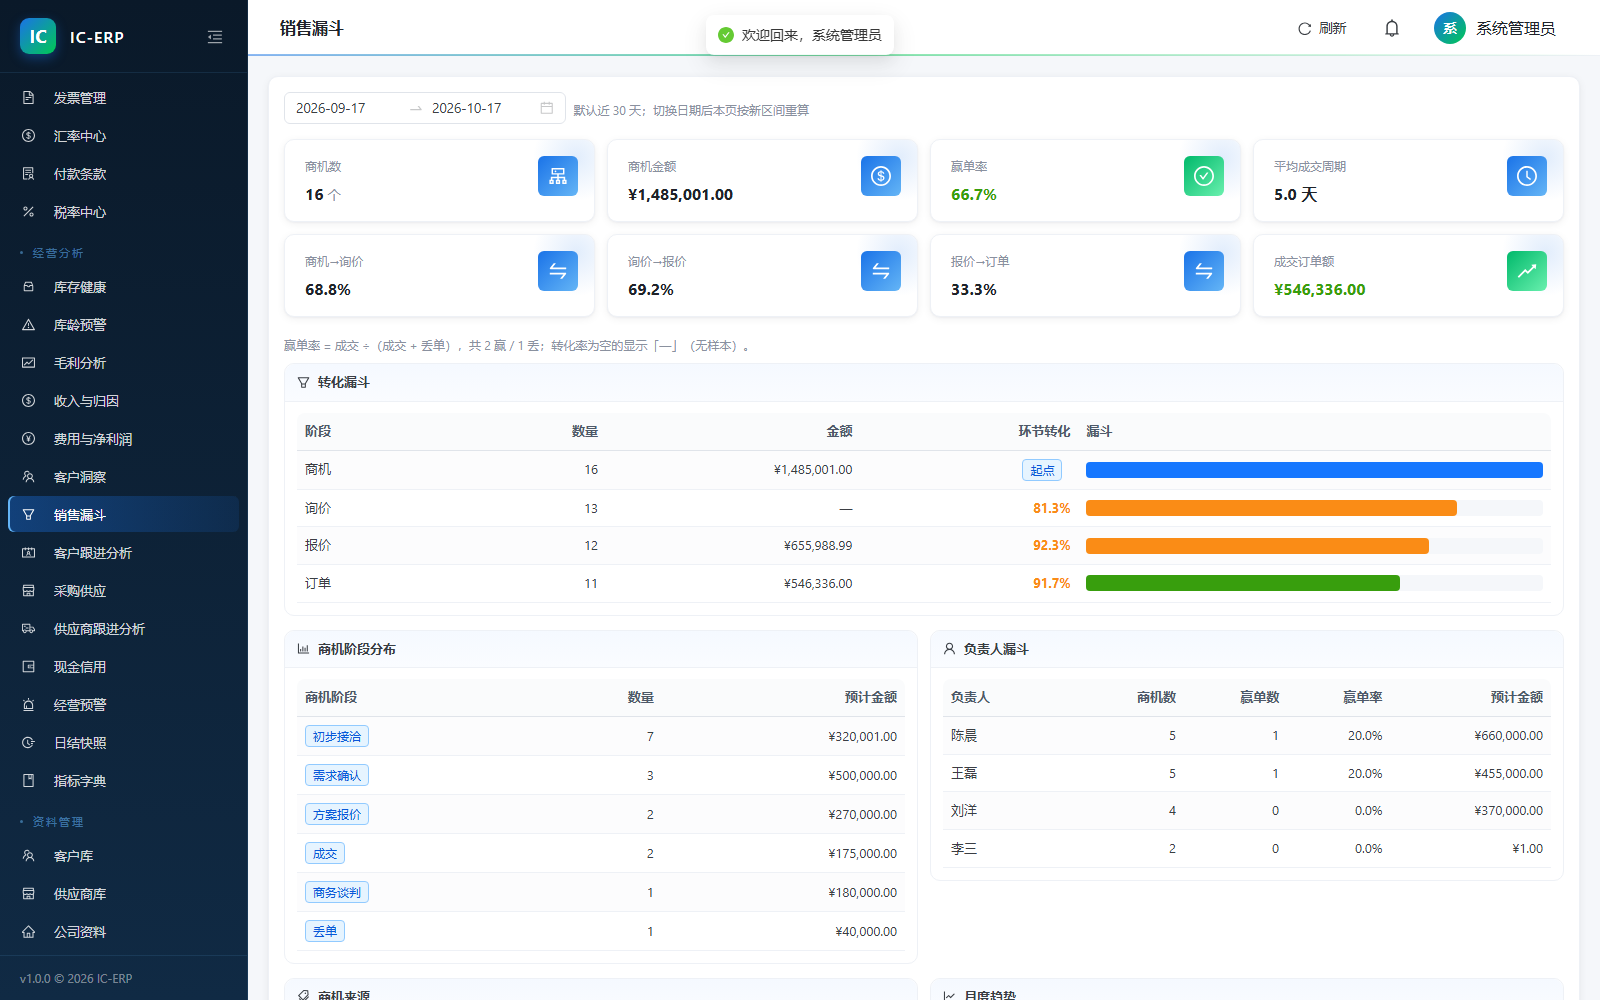Click the 成交订单额 trend icon
Screen dimensions: 1600x1000
tap(1527, 271)
